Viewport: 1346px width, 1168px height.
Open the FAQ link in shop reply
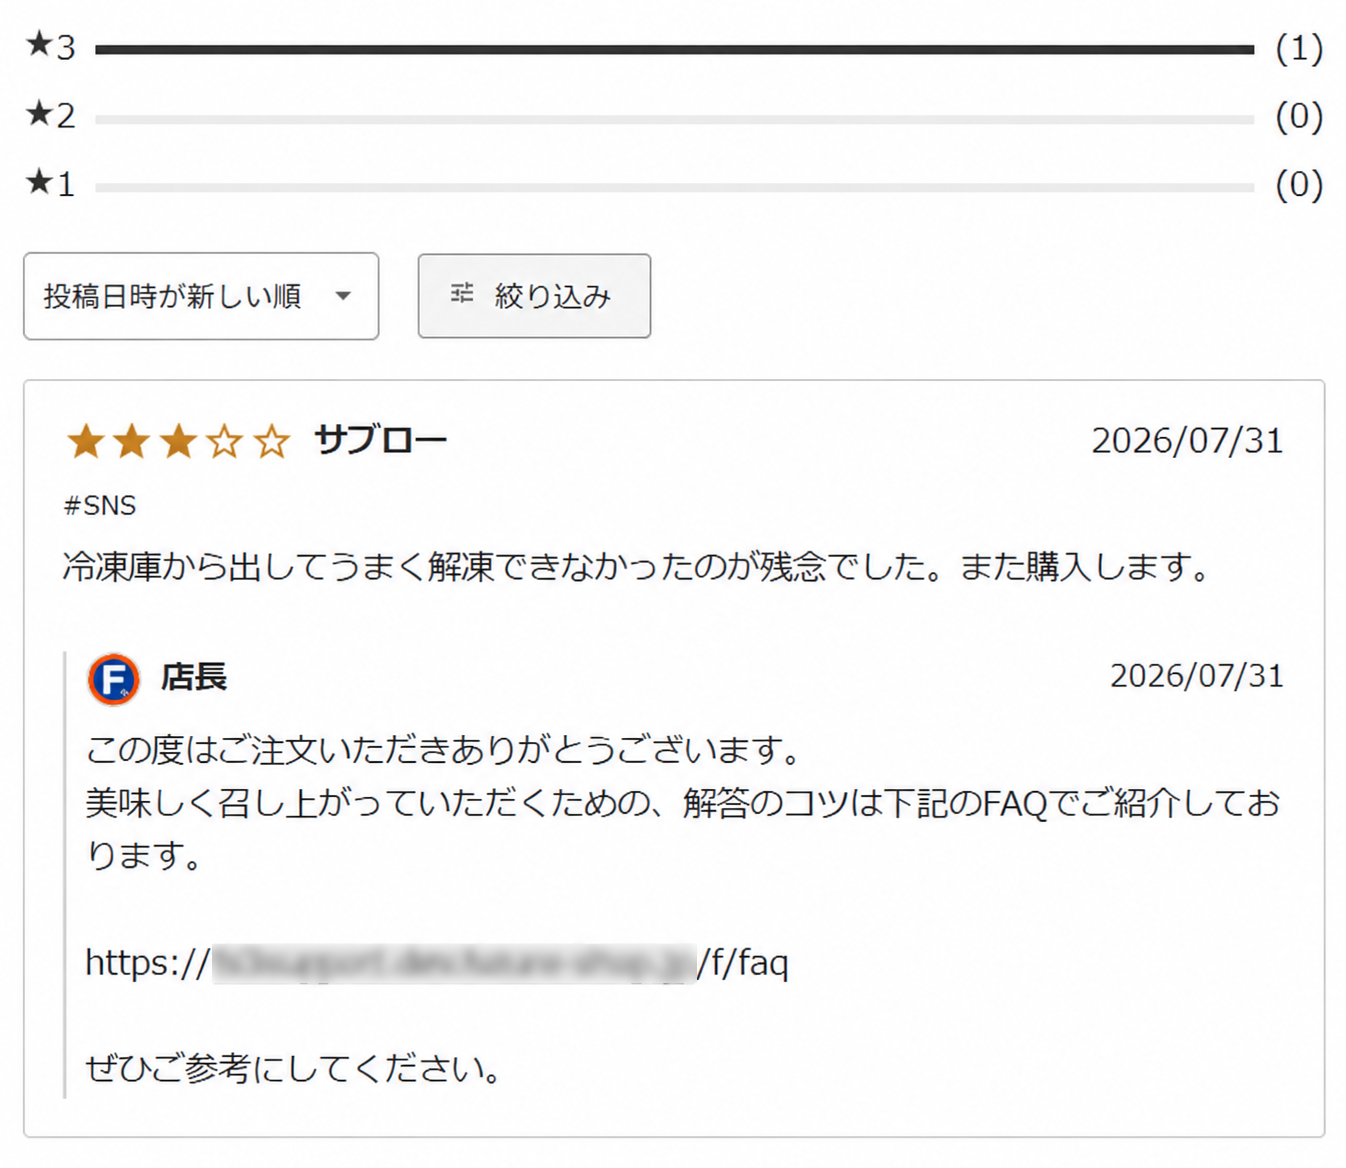[437, 962]
